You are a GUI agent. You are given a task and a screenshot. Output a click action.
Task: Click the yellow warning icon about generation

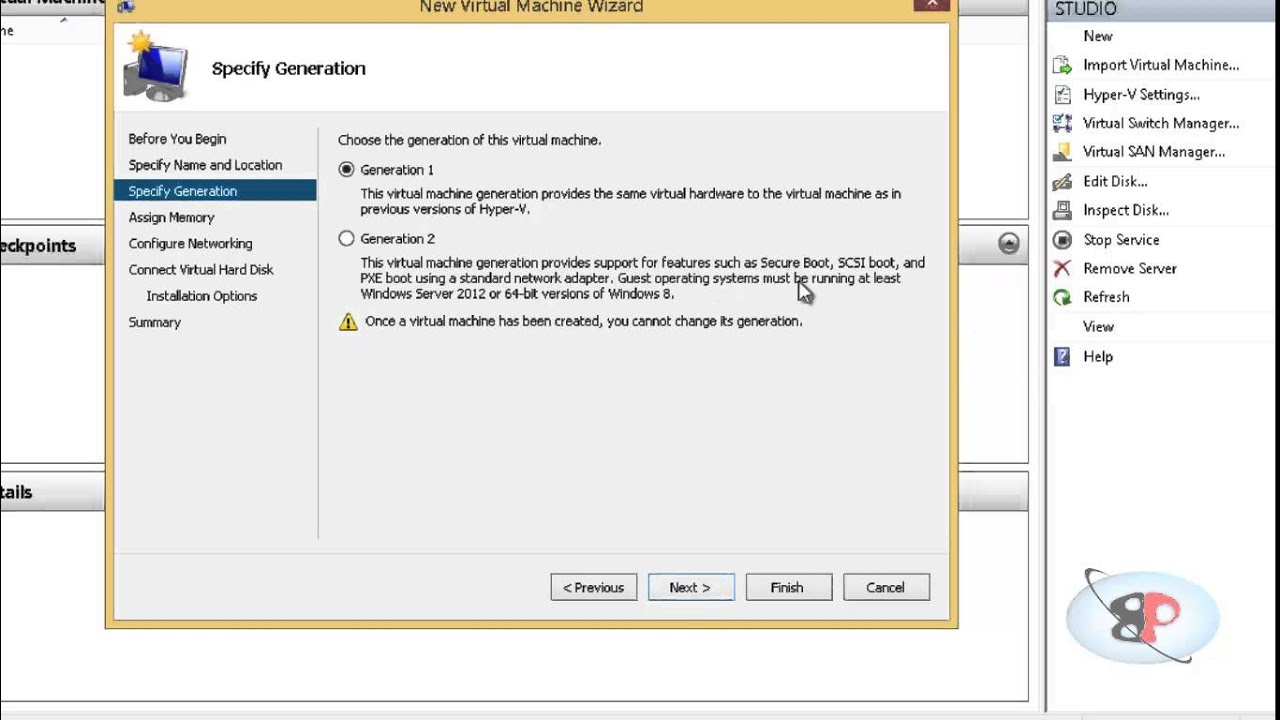[347, 322]
